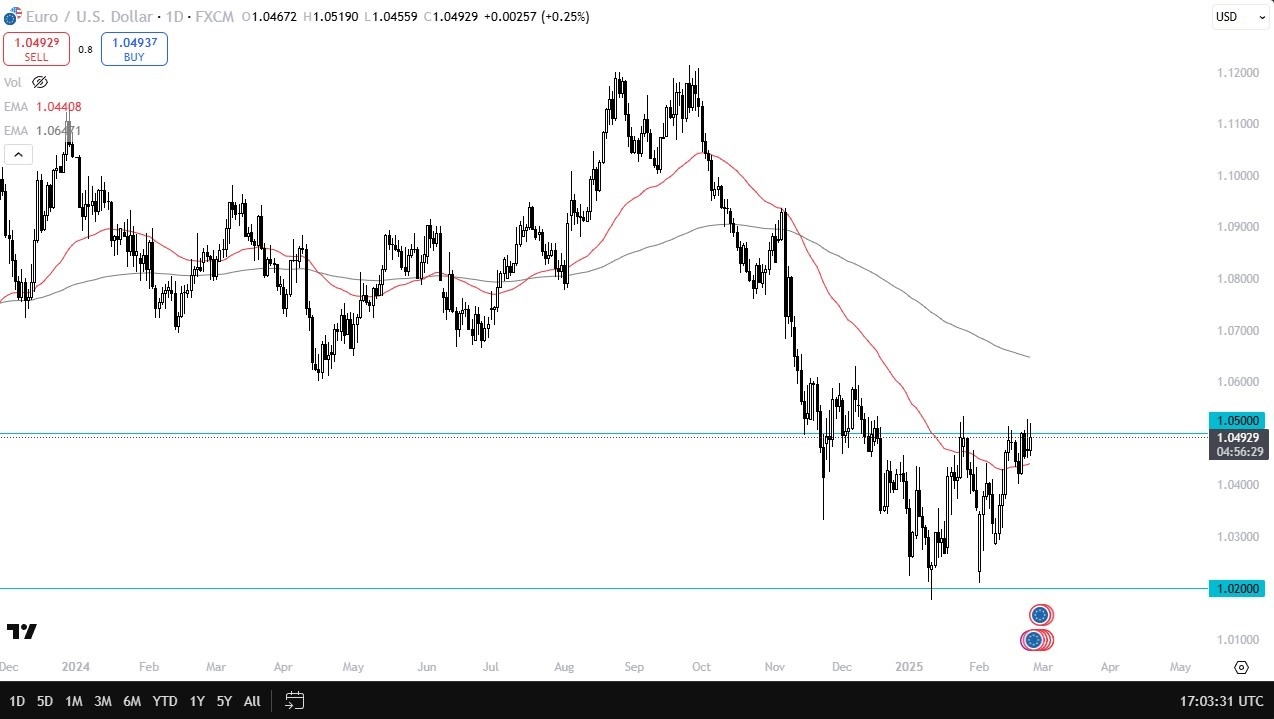Select the 1.02000 horizontal line price label
The width and height of the screenshot is (1274, 719).
(x=1236, y=589)
